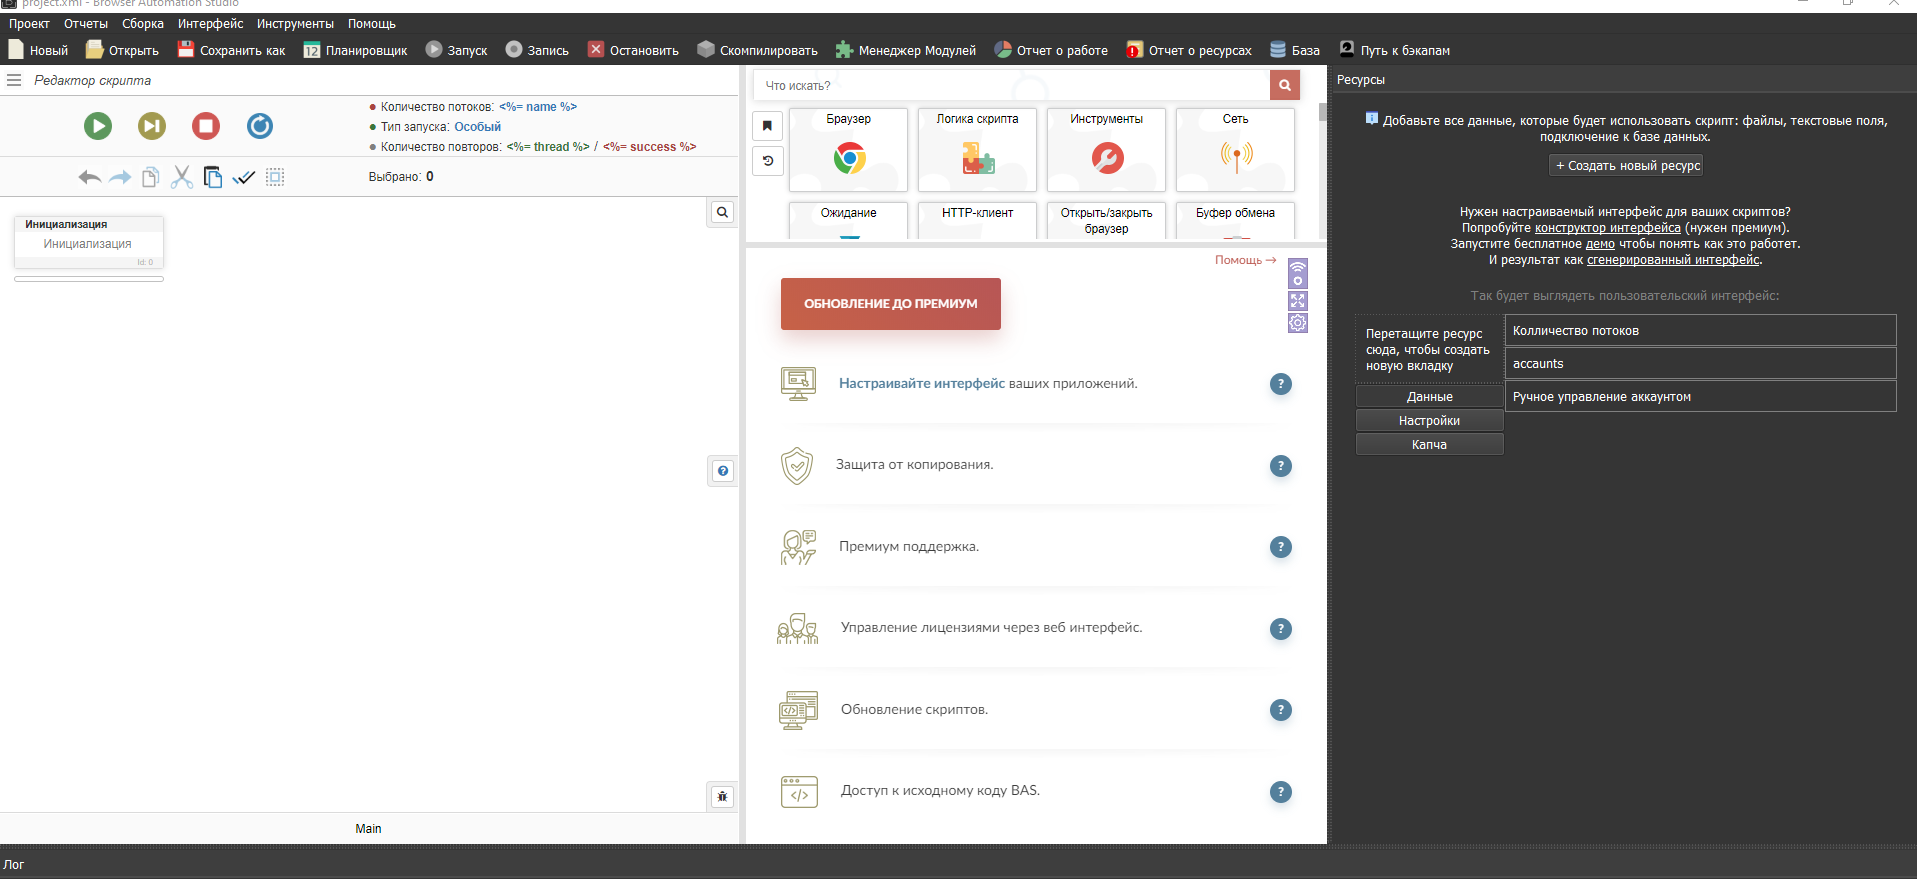This screenshot has height=879, width=1917.
Task: Open the Browser actions category with Chrome icon
Action: [848, 150]
